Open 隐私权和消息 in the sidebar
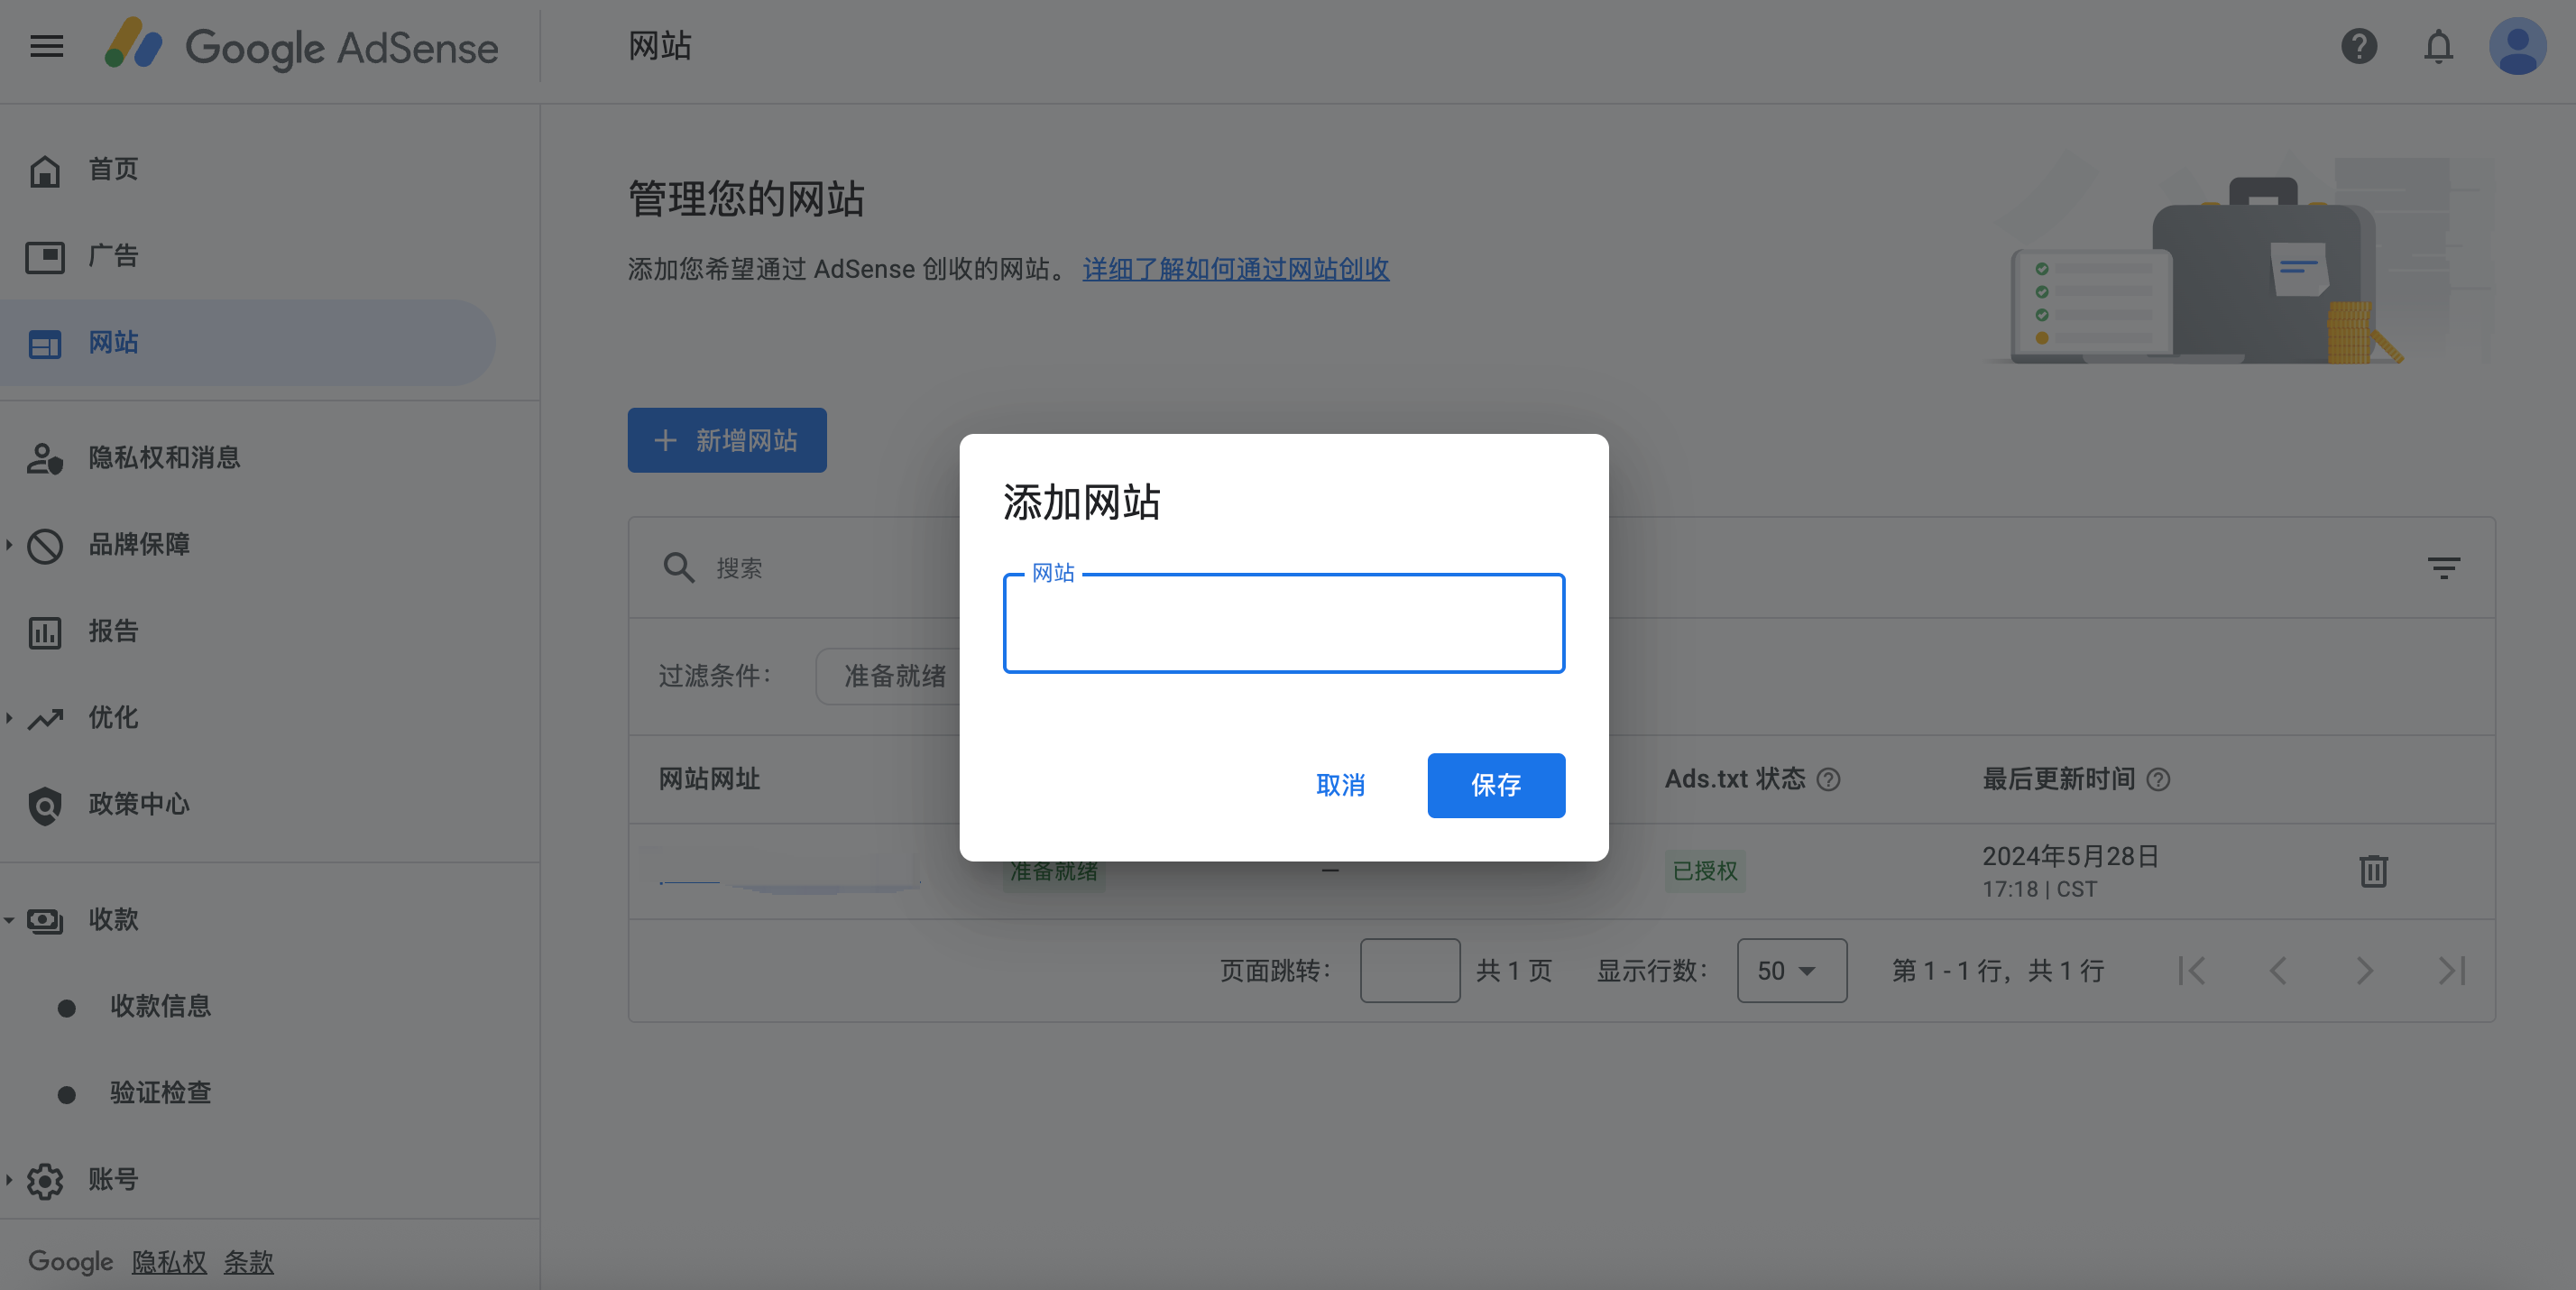 (164, 458)
